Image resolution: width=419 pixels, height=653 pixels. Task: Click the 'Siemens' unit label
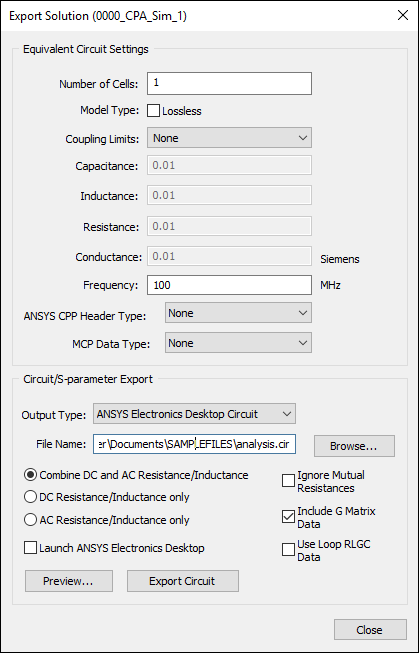(x=340, y=259)
